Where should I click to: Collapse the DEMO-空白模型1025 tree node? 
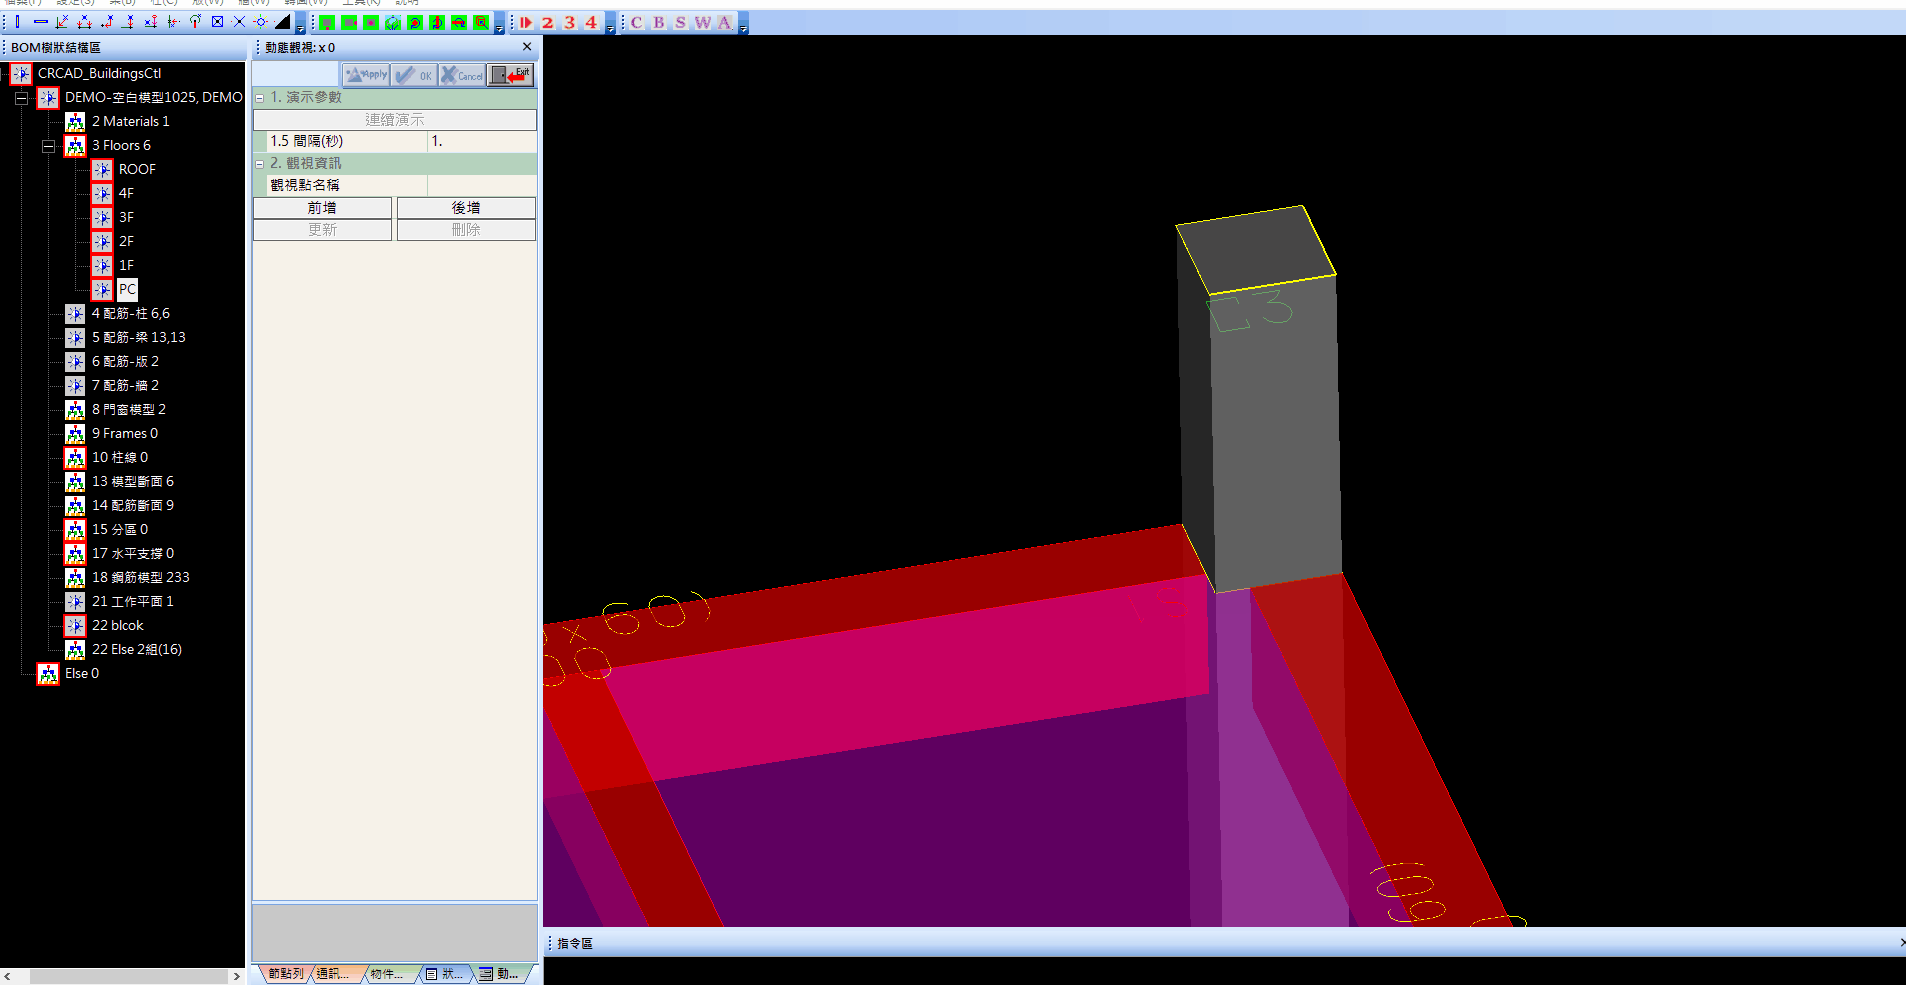[x=21, y=98]
